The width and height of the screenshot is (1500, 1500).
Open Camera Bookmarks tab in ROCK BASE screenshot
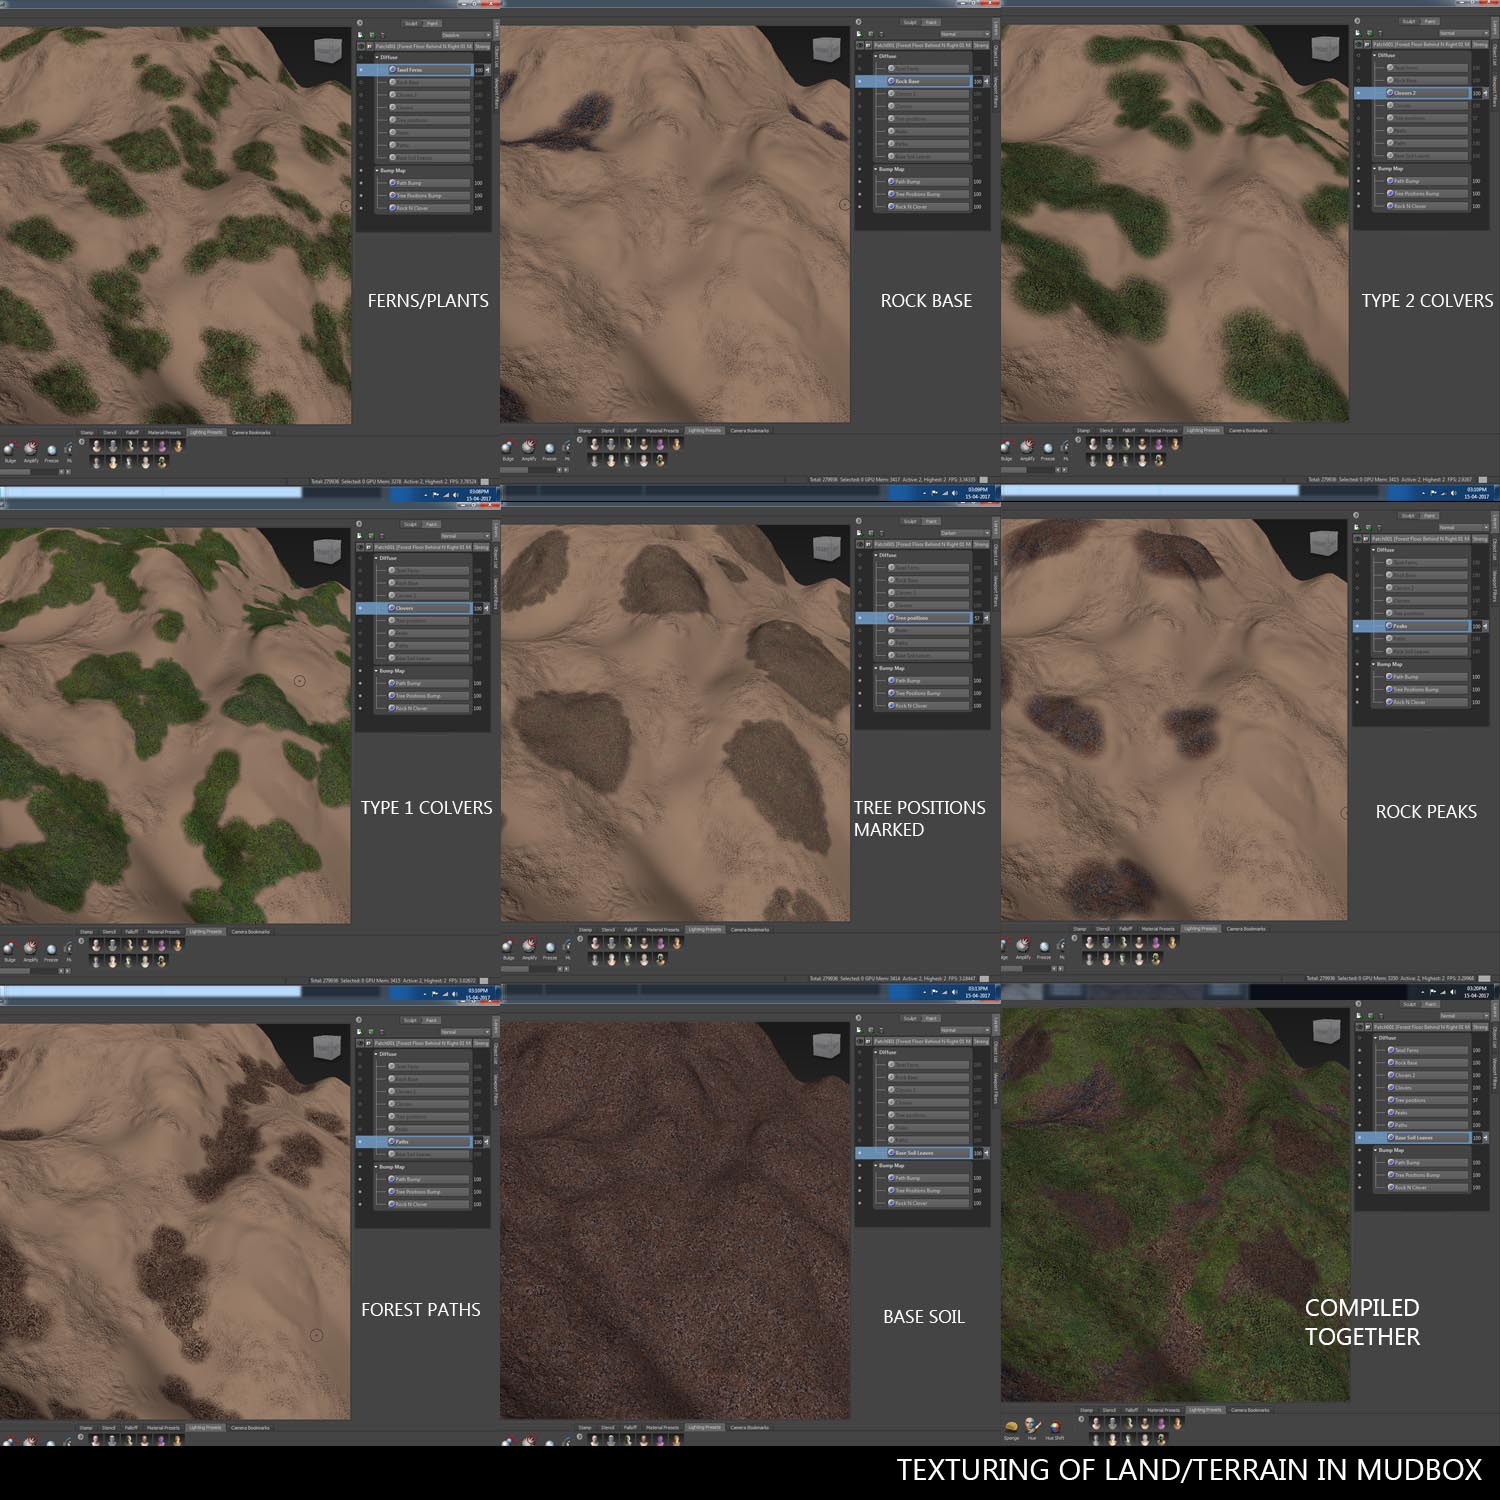(x=750, y=431)
